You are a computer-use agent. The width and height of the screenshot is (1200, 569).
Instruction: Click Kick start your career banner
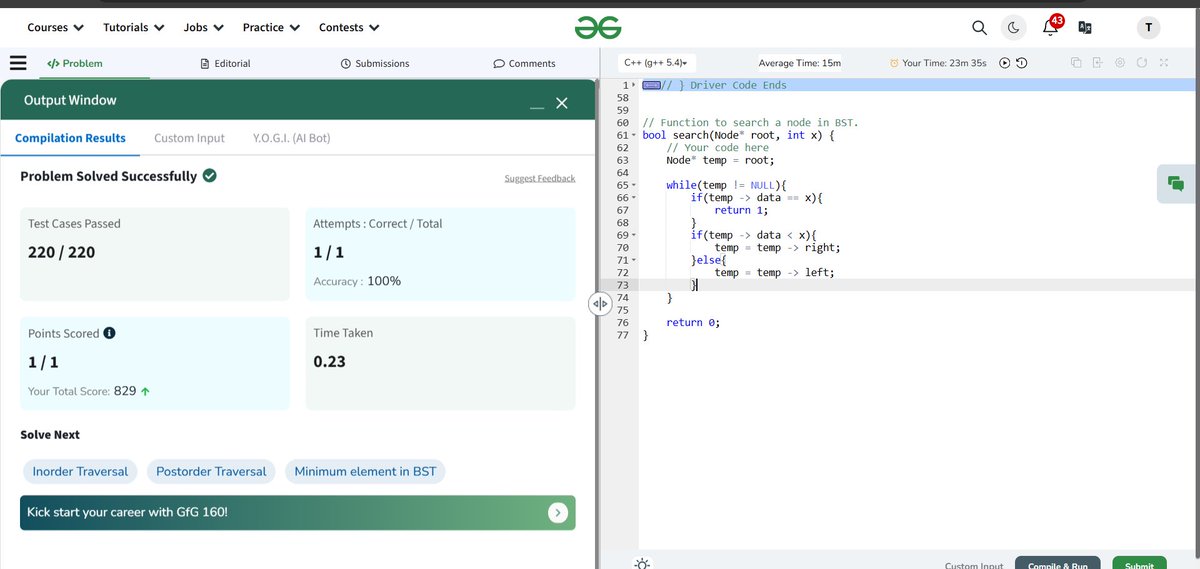[x=297, y=513]
